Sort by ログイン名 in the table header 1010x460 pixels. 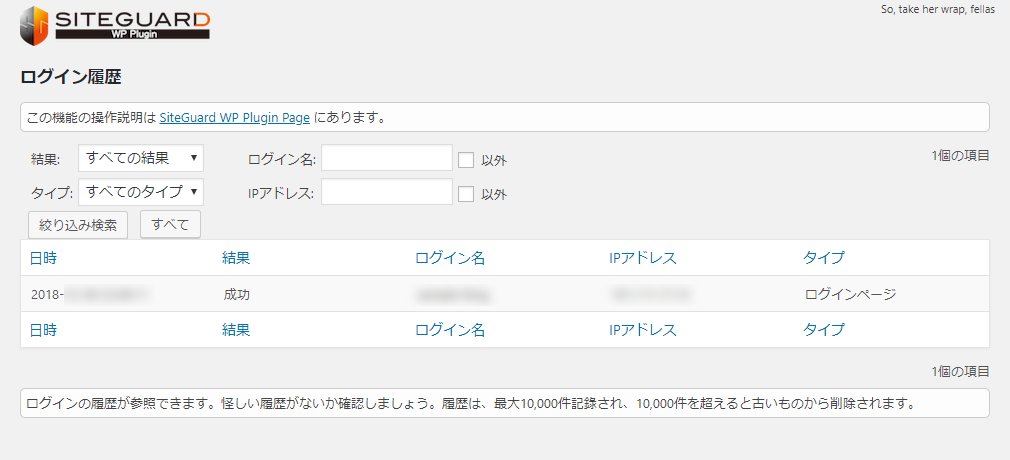pyautogui.click(x=449, y=258)
